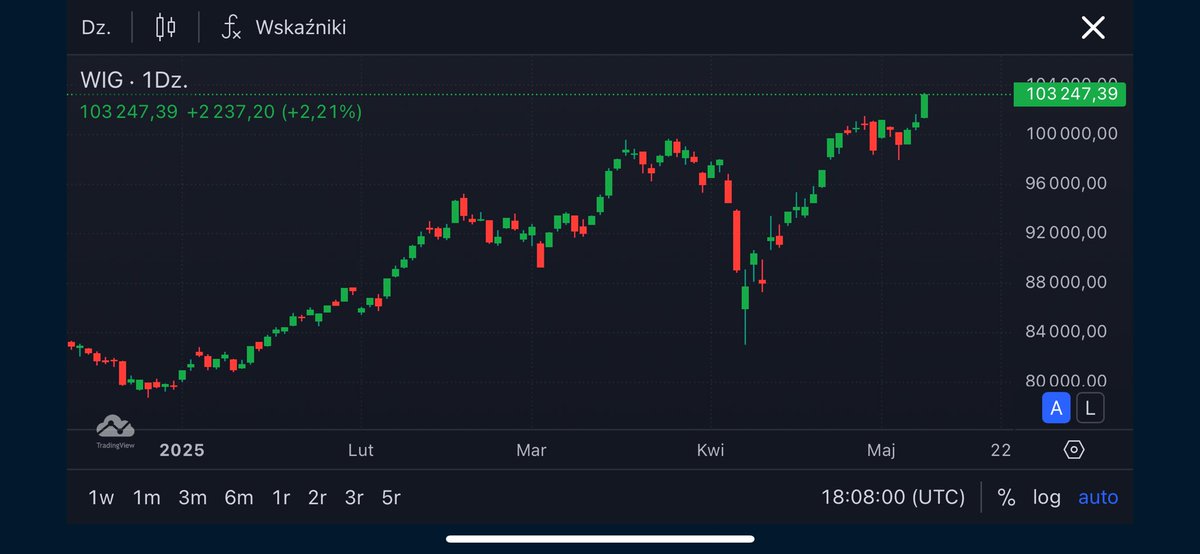This screenshot has width=1200, height=554.
Task: Select the Mar label on time axis
Action: tap(531, 450)
